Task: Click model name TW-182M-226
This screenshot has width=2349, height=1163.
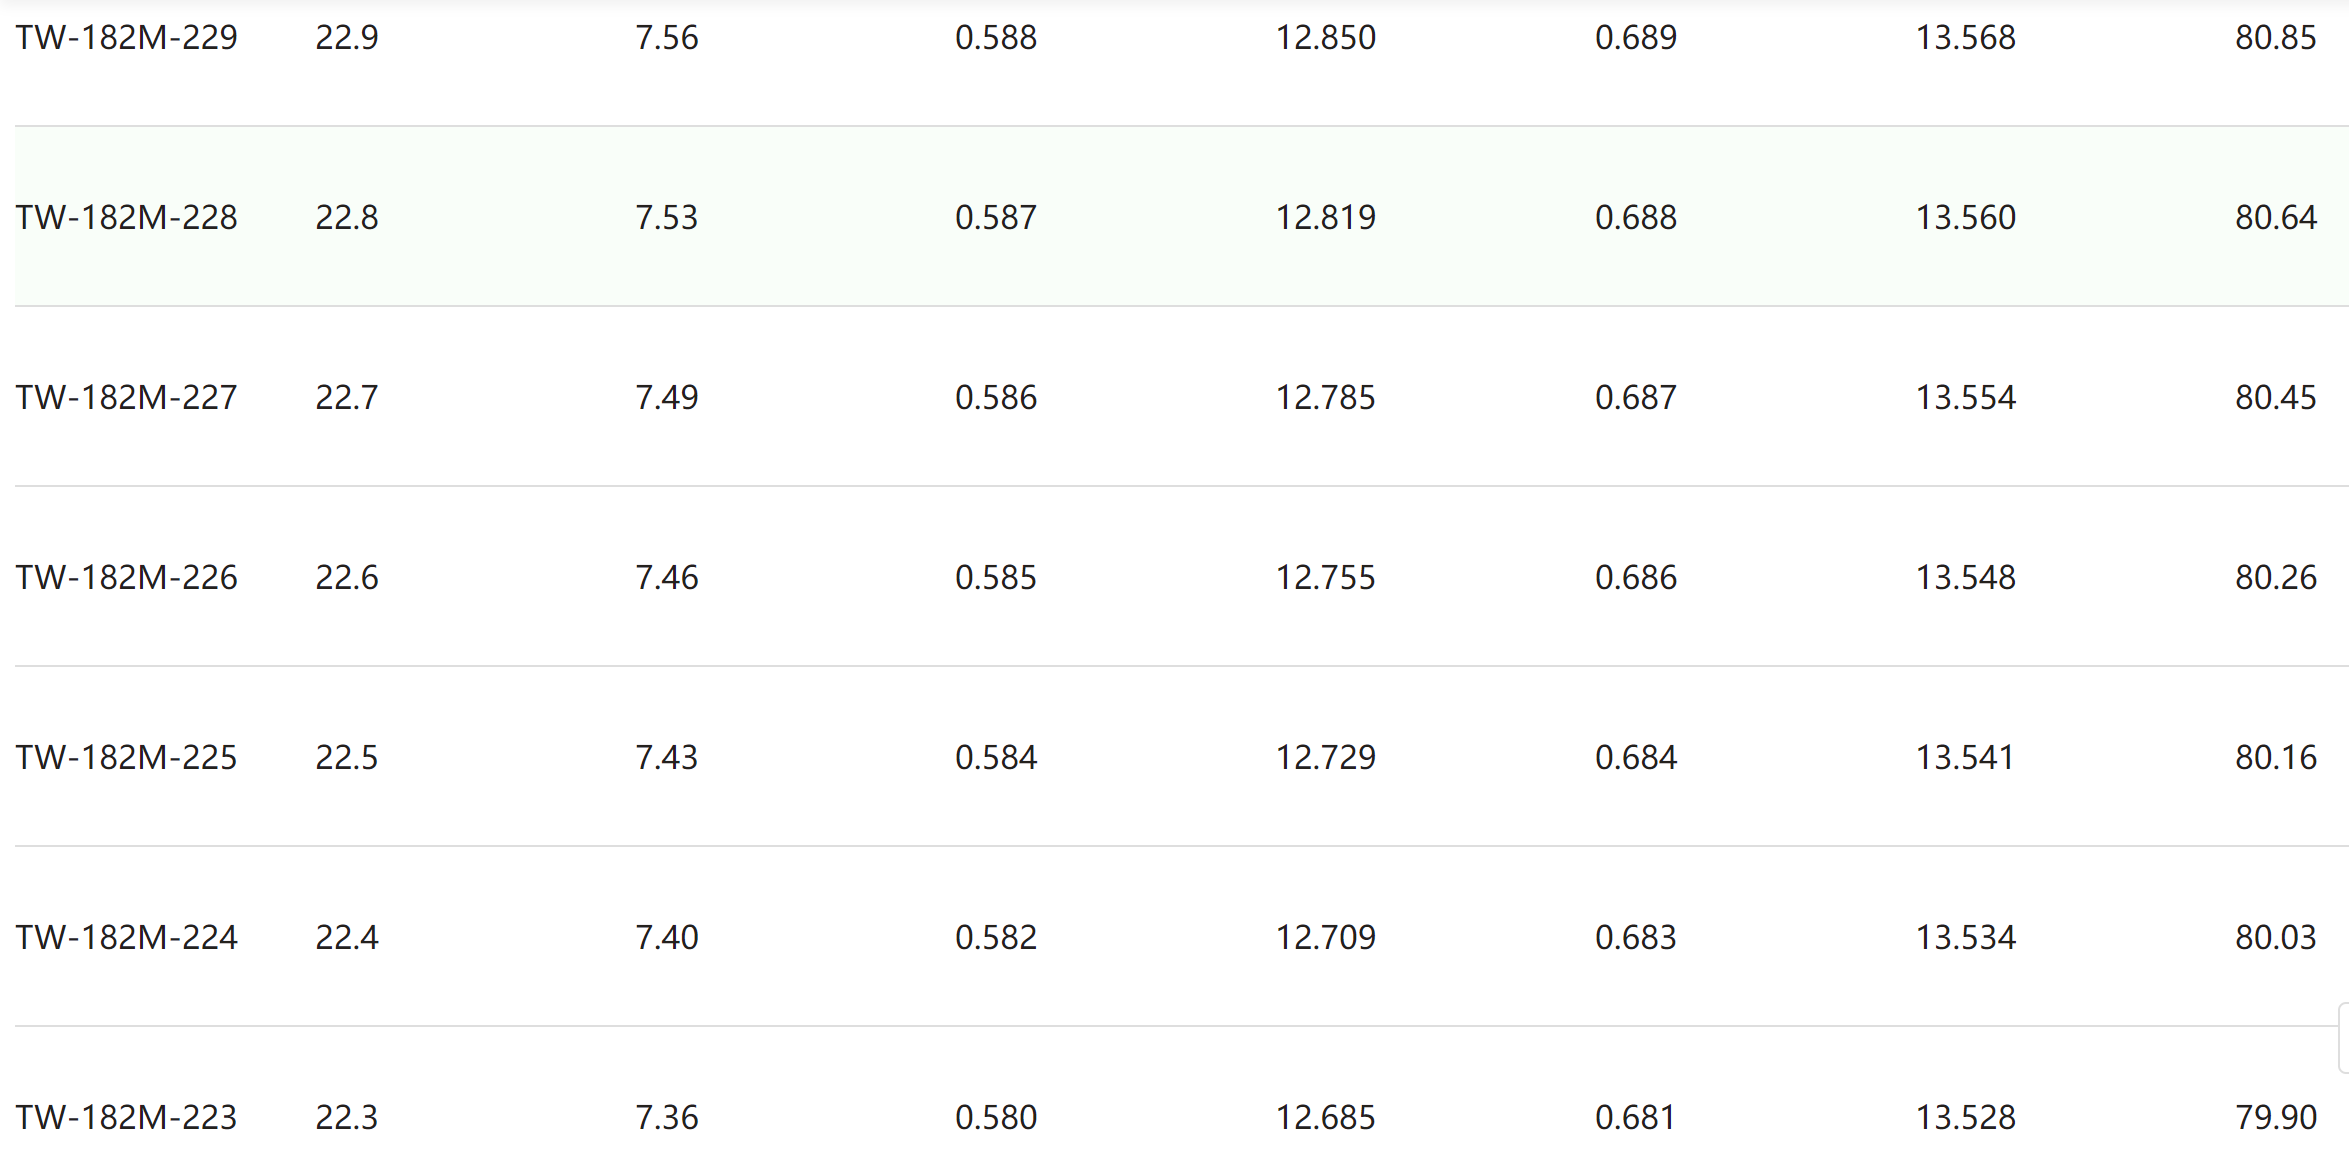Action: pos(126,578)
